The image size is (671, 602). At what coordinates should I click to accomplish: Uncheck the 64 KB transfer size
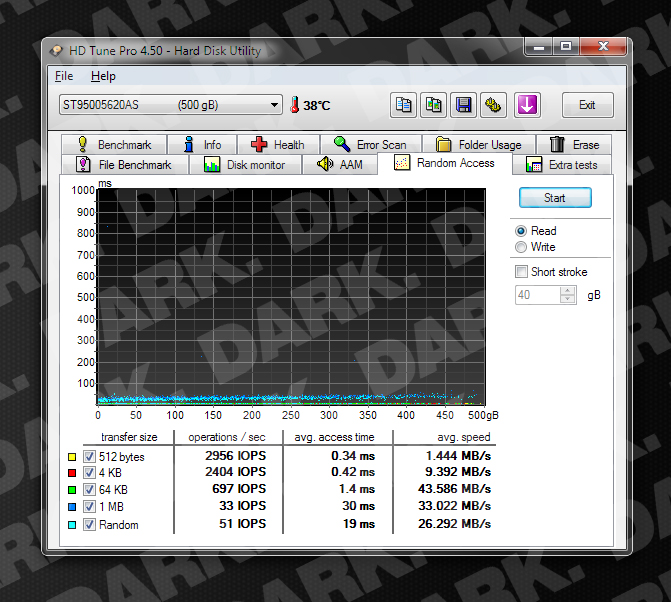tap(89, 489)
